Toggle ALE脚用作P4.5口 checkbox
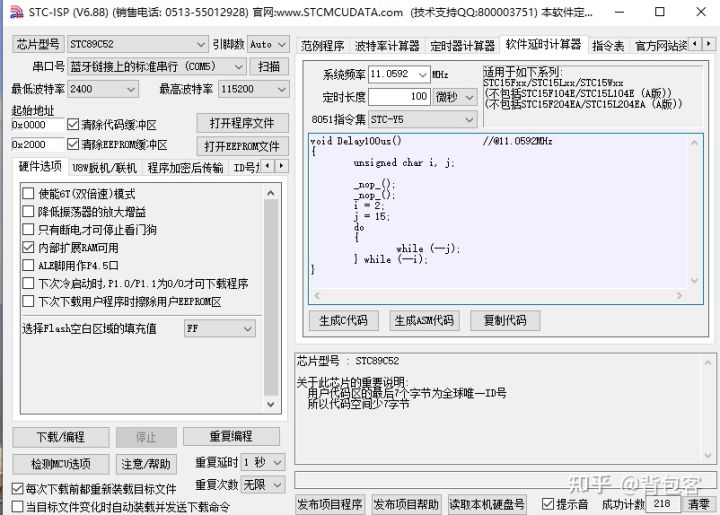 click(28, 265)
